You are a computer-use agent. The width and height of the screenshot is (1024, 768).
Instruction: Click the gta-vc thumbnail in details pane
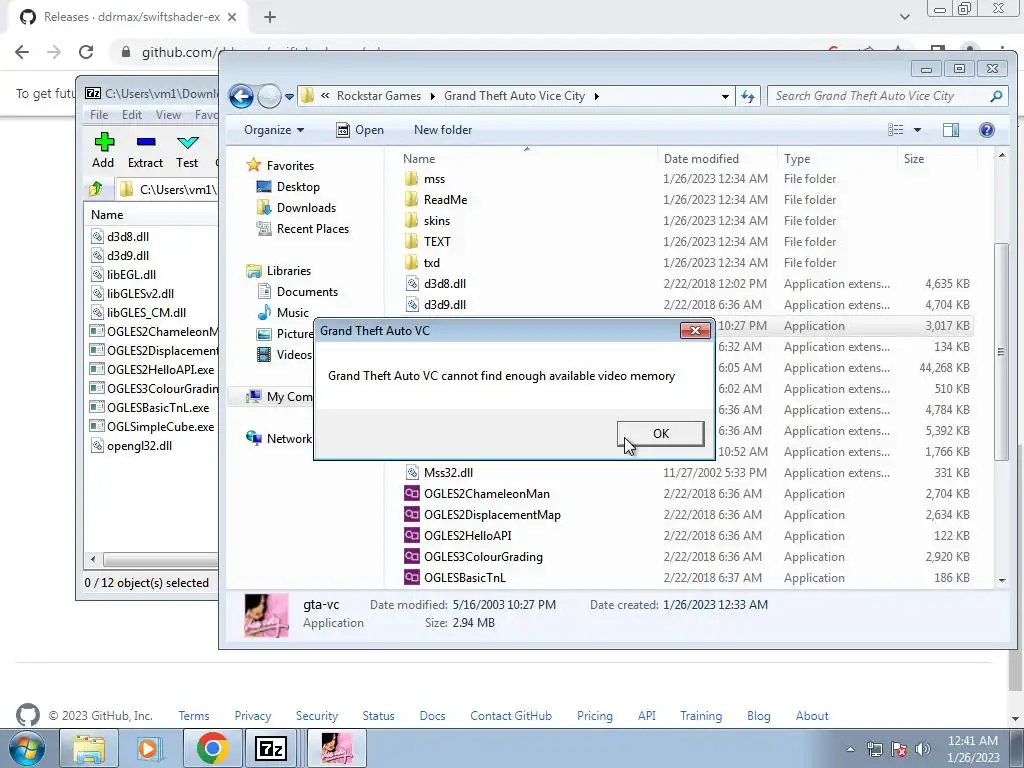tap(266, 615)
